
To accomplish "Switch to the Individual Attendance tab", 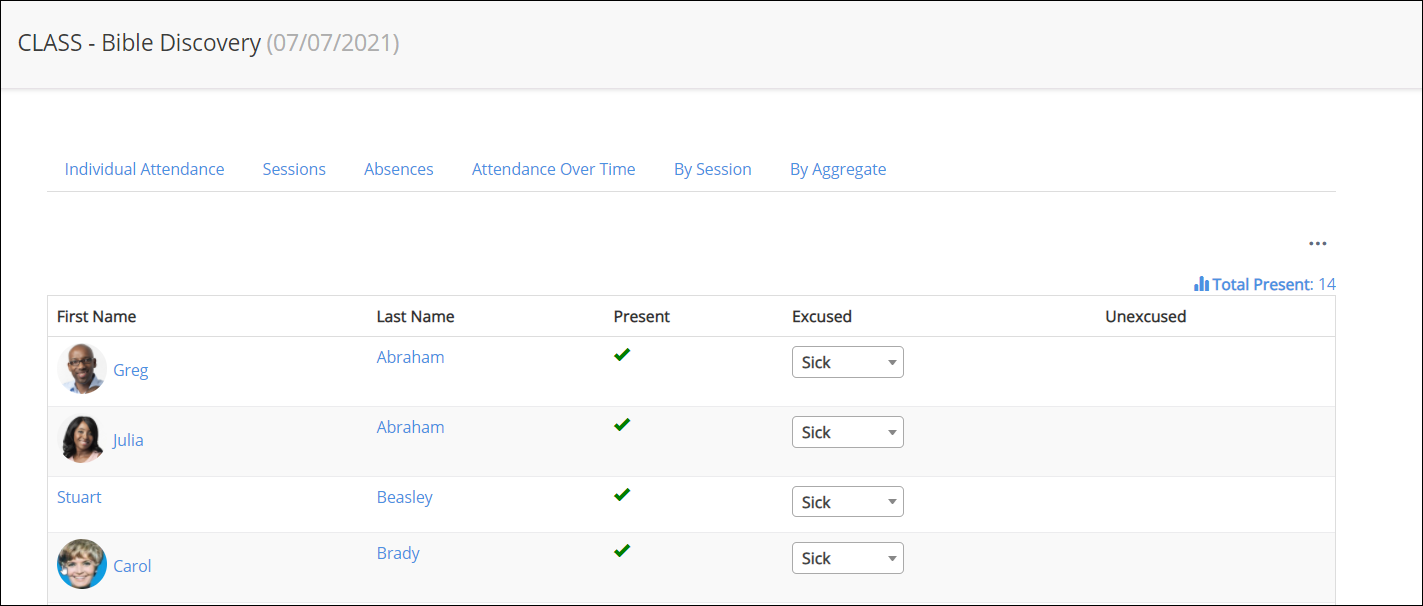I will click(144, 169).
